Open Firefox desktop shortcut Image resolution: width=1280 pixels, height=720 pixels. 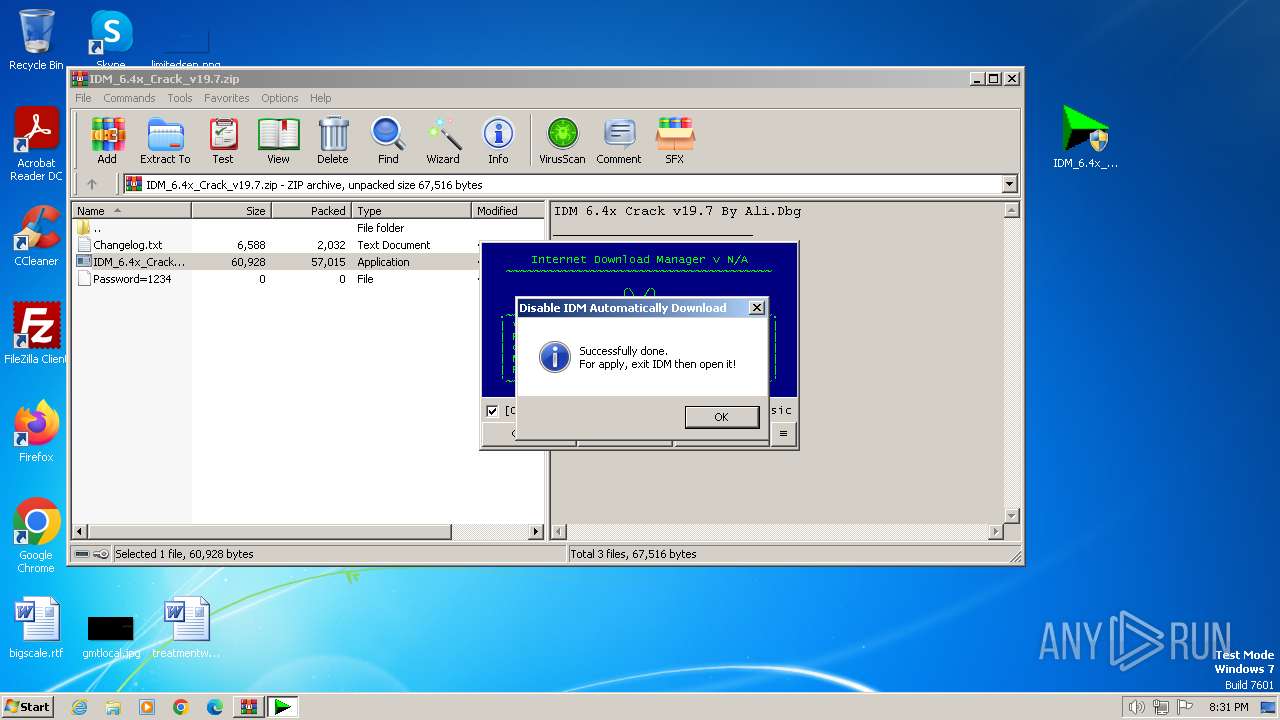click(x=36, y=432)
